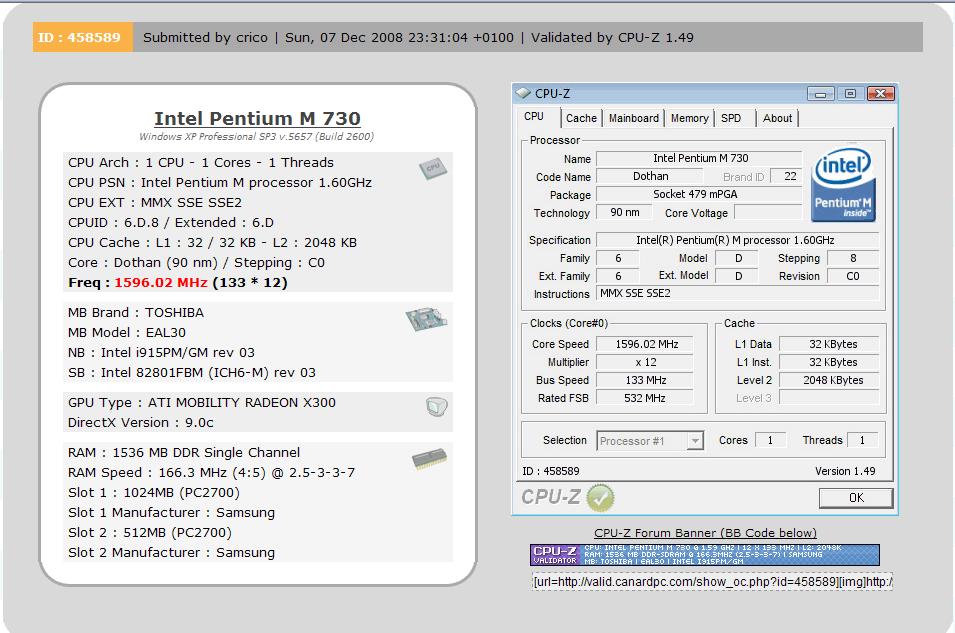
Task: Select the SPD tab
Action: pyautogui.click(x=731, y=118)
